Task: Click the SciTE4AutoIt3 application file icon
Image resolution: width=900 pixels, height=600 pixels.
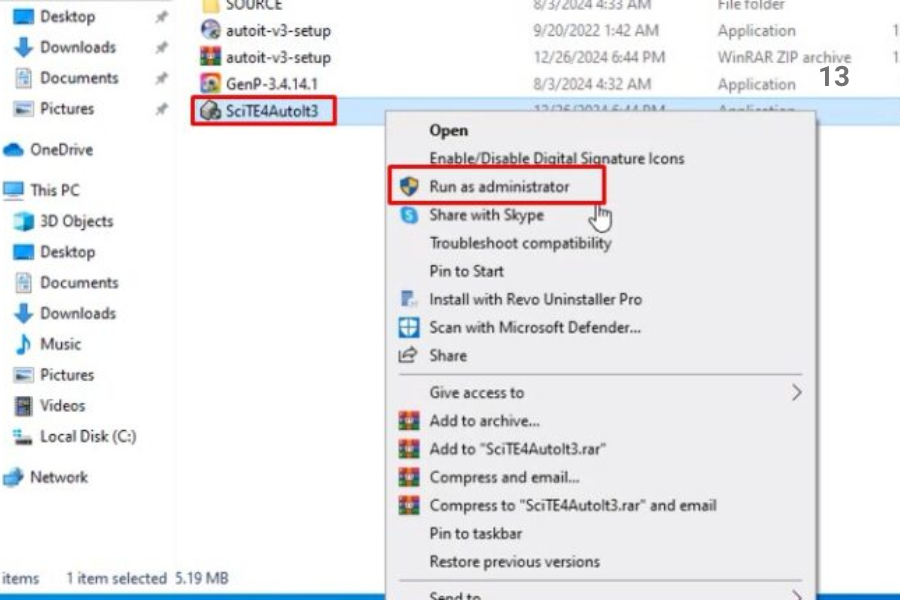Action: (210, 111)
